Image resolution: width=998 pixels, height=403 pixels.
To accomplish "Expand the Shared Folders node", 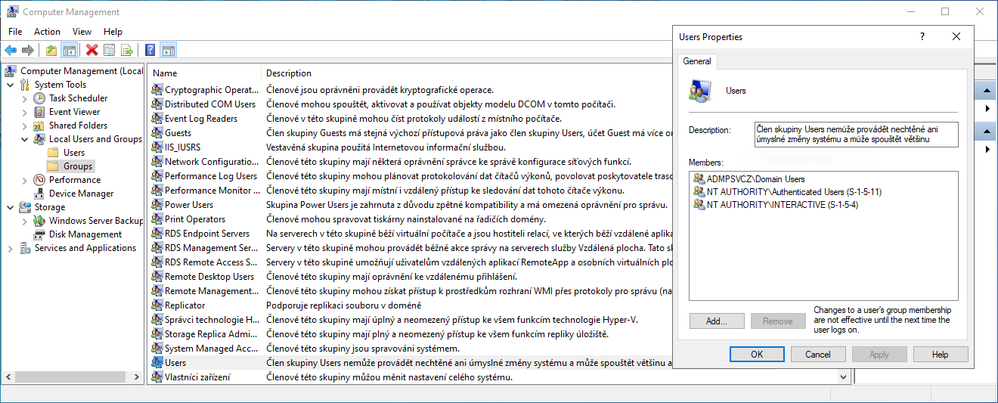I will coord(24,125).
